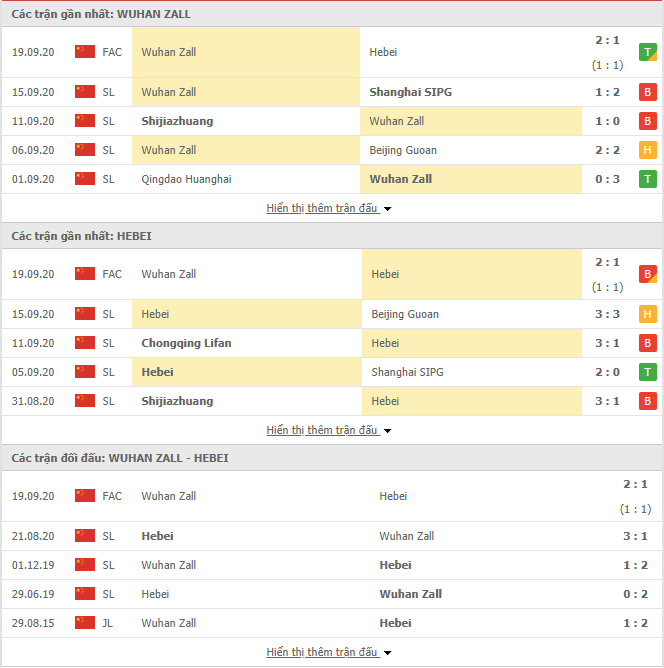Click the green T badge for 19.09.20 Wuhan Zall match
The height and width of the screenshot is (668, 664).
click(647, 52)
